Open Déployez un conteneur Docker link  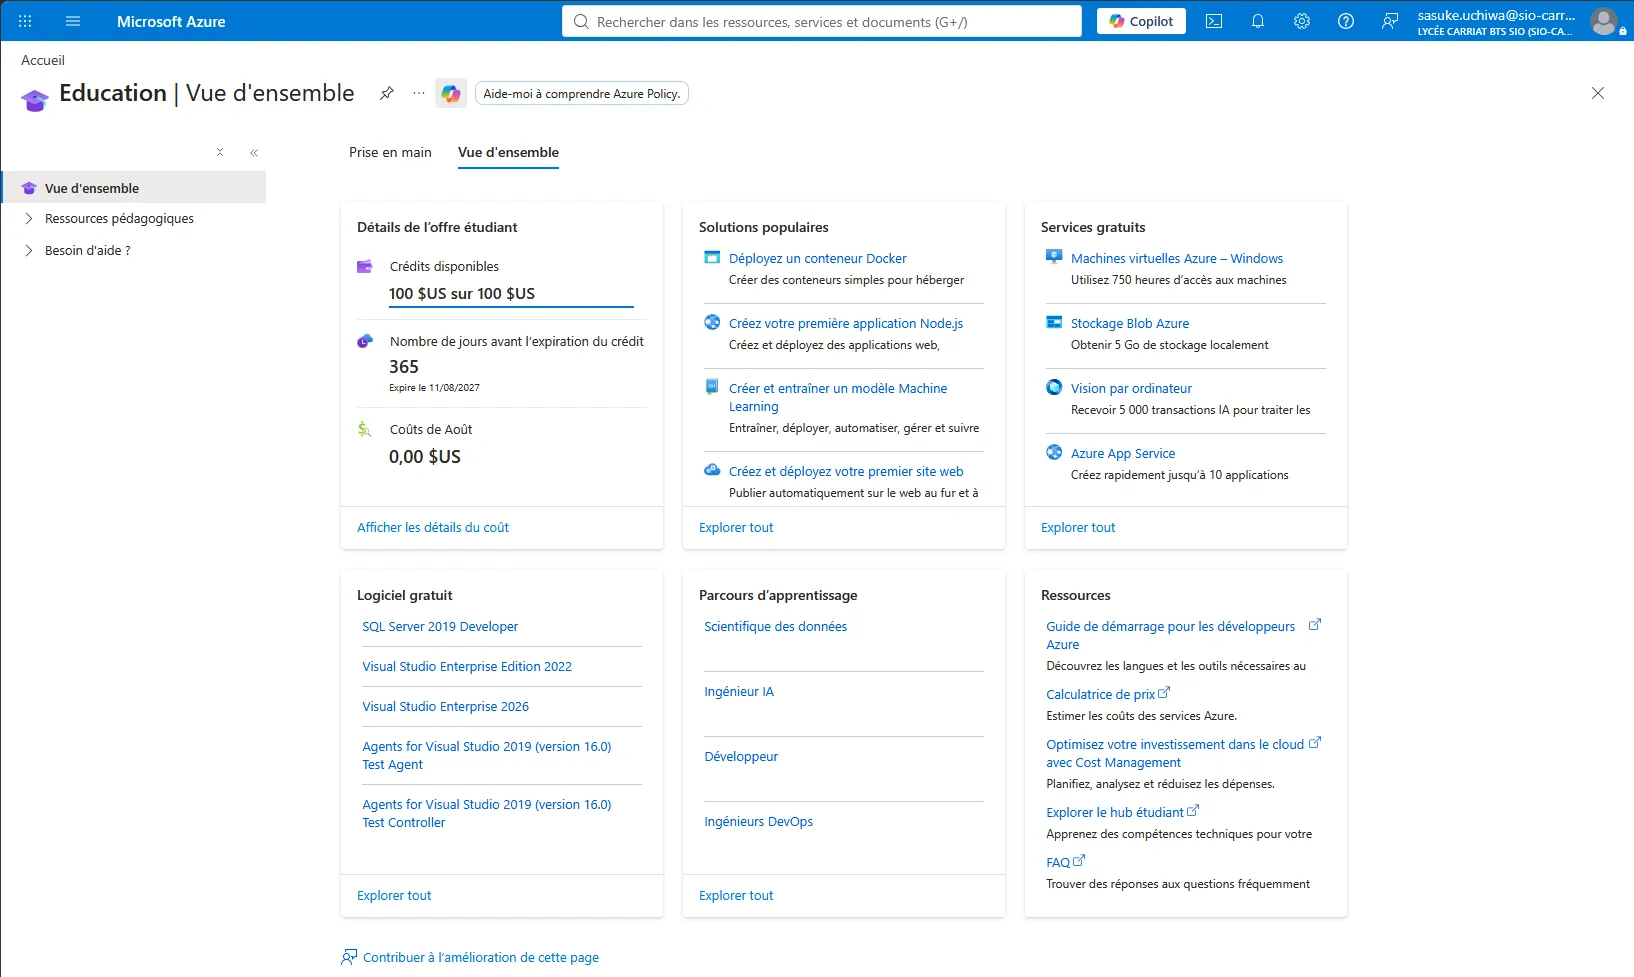coord(818,258)
